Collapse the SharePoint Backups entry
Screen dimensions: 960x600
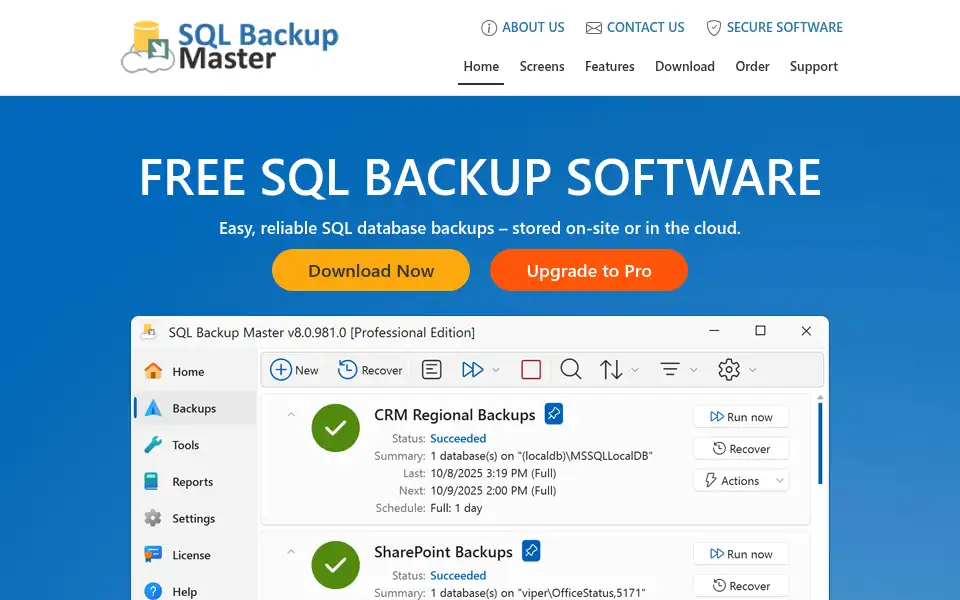[291, 552]
